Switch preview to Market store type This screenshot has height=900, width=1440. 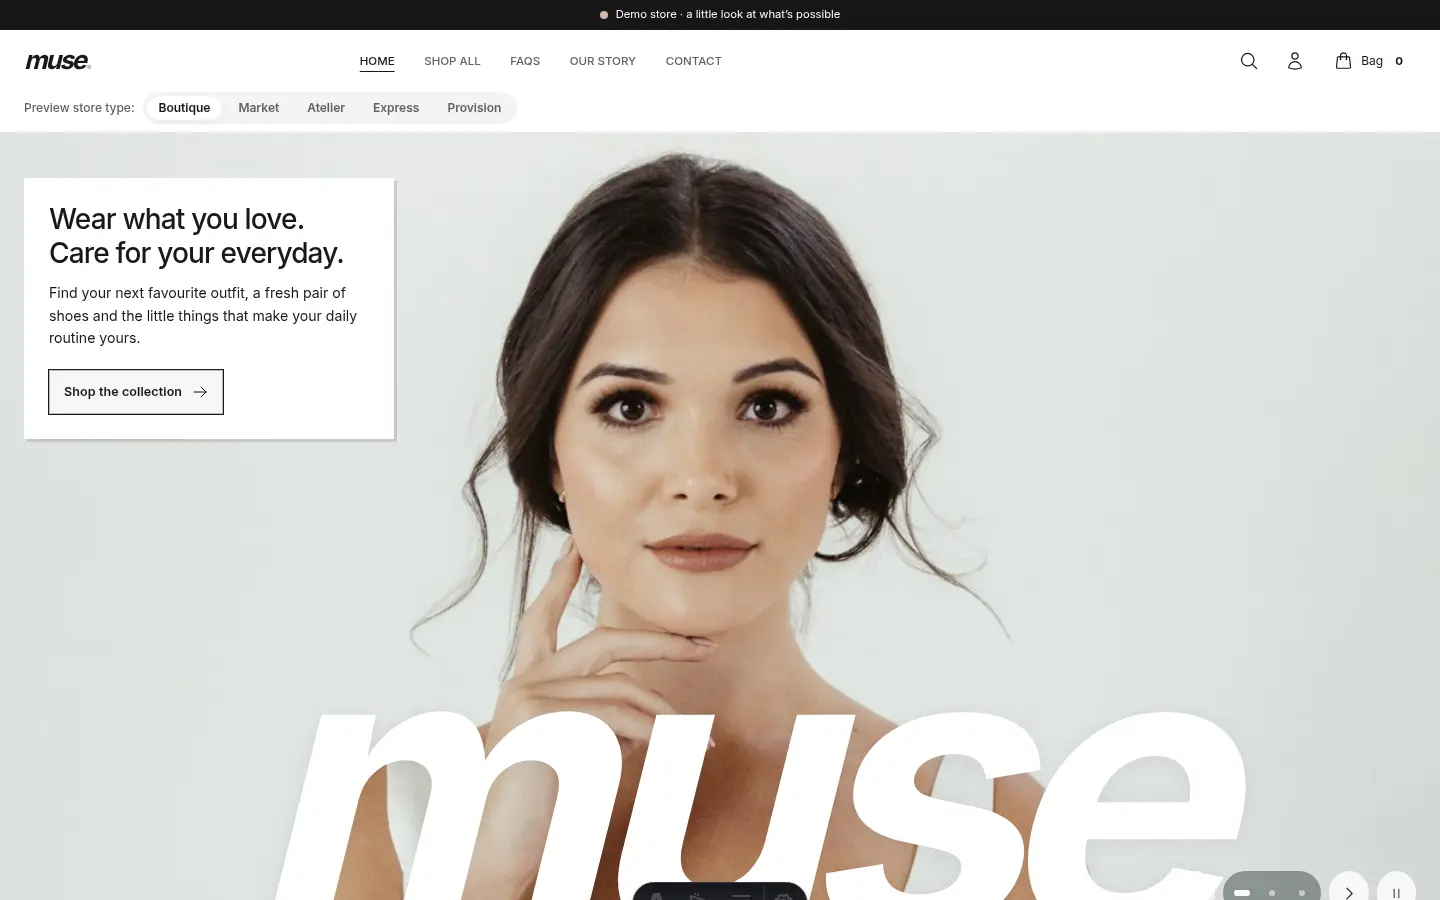coord(258,108)
